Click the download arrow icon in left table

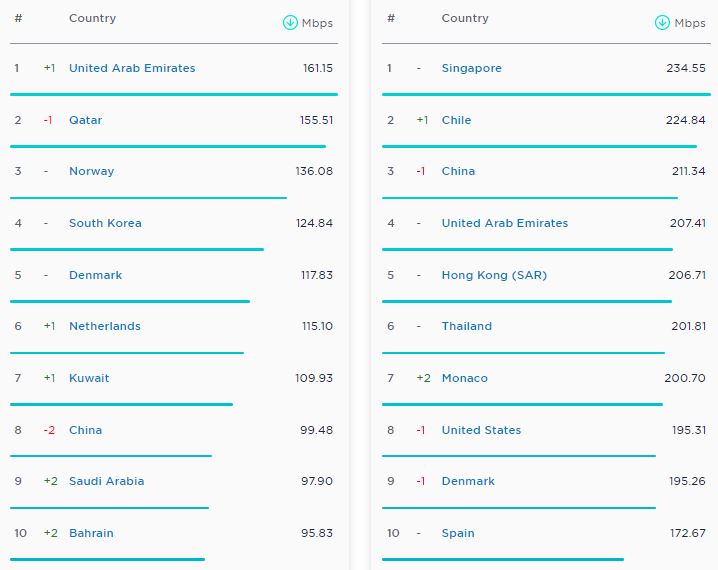(x=290, y=23)
